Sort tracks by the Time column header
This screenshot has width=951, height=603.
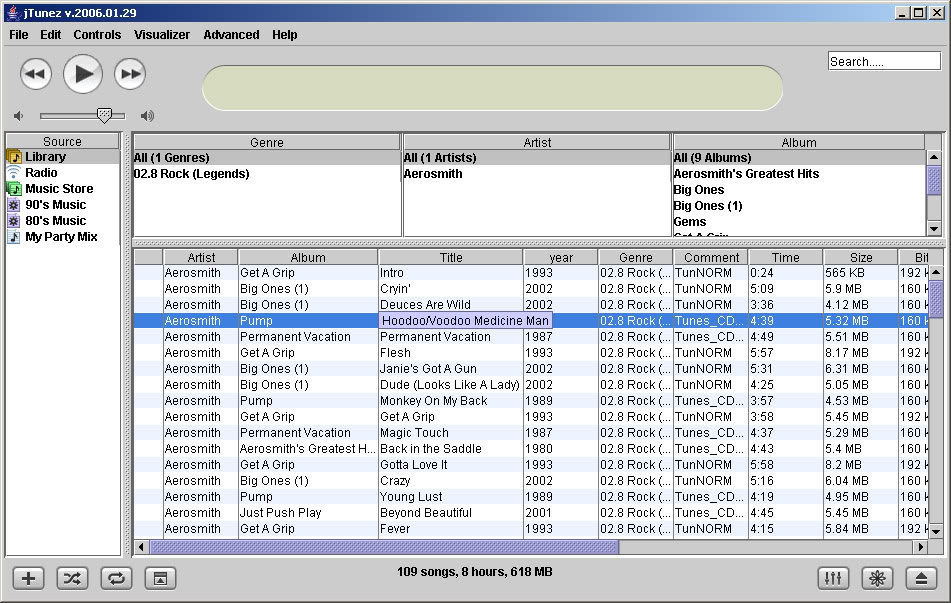(x=785, y=257)
